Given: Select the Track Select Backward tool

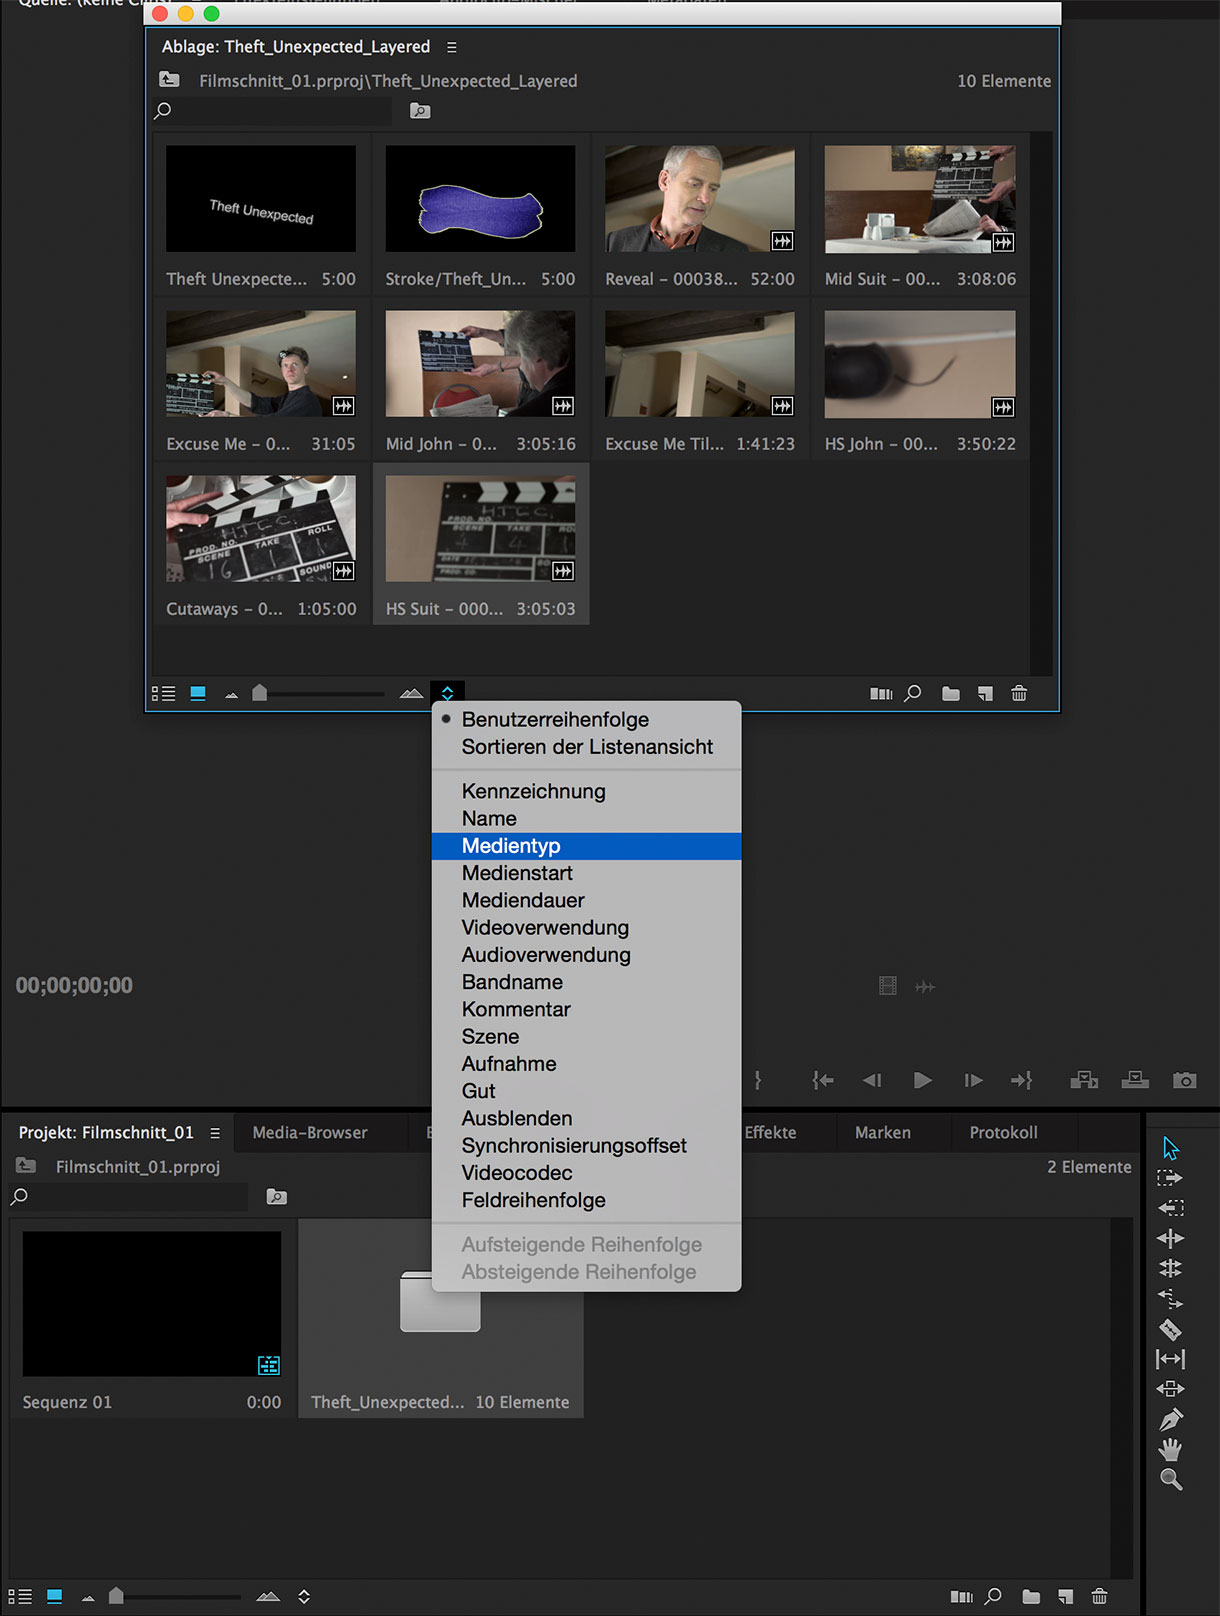Looking at the screenshot, I should click(x=1170, y=1208).
